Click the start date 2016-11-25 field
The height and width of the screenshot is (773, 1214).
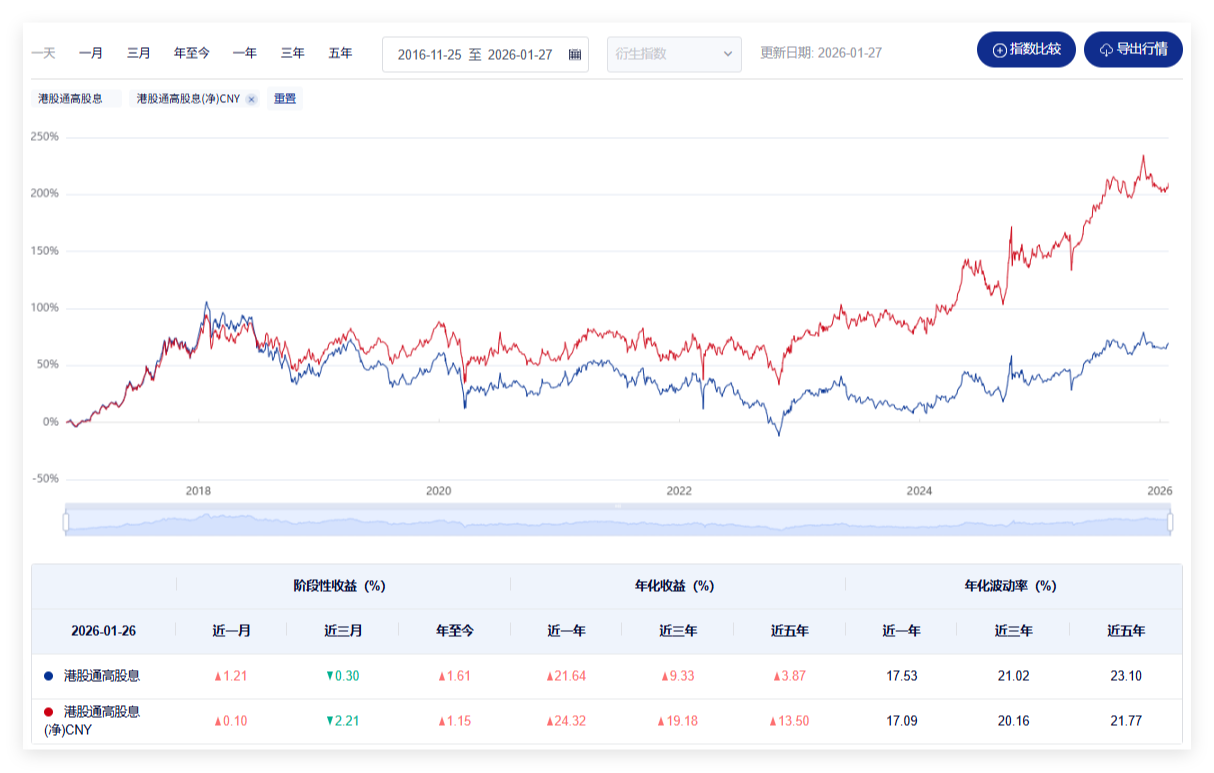(429, 55)
